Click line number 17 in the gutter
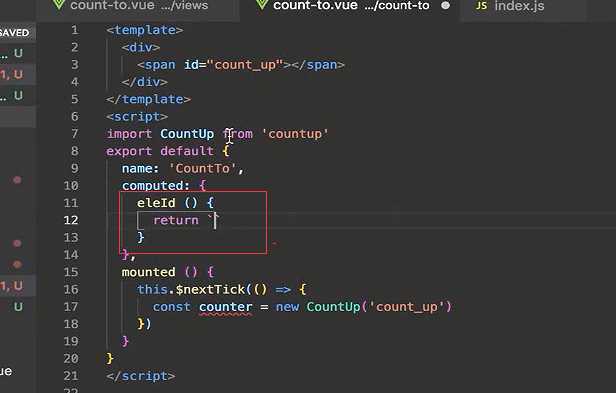The width and height of the screenshot is (616, 393). 71,307
